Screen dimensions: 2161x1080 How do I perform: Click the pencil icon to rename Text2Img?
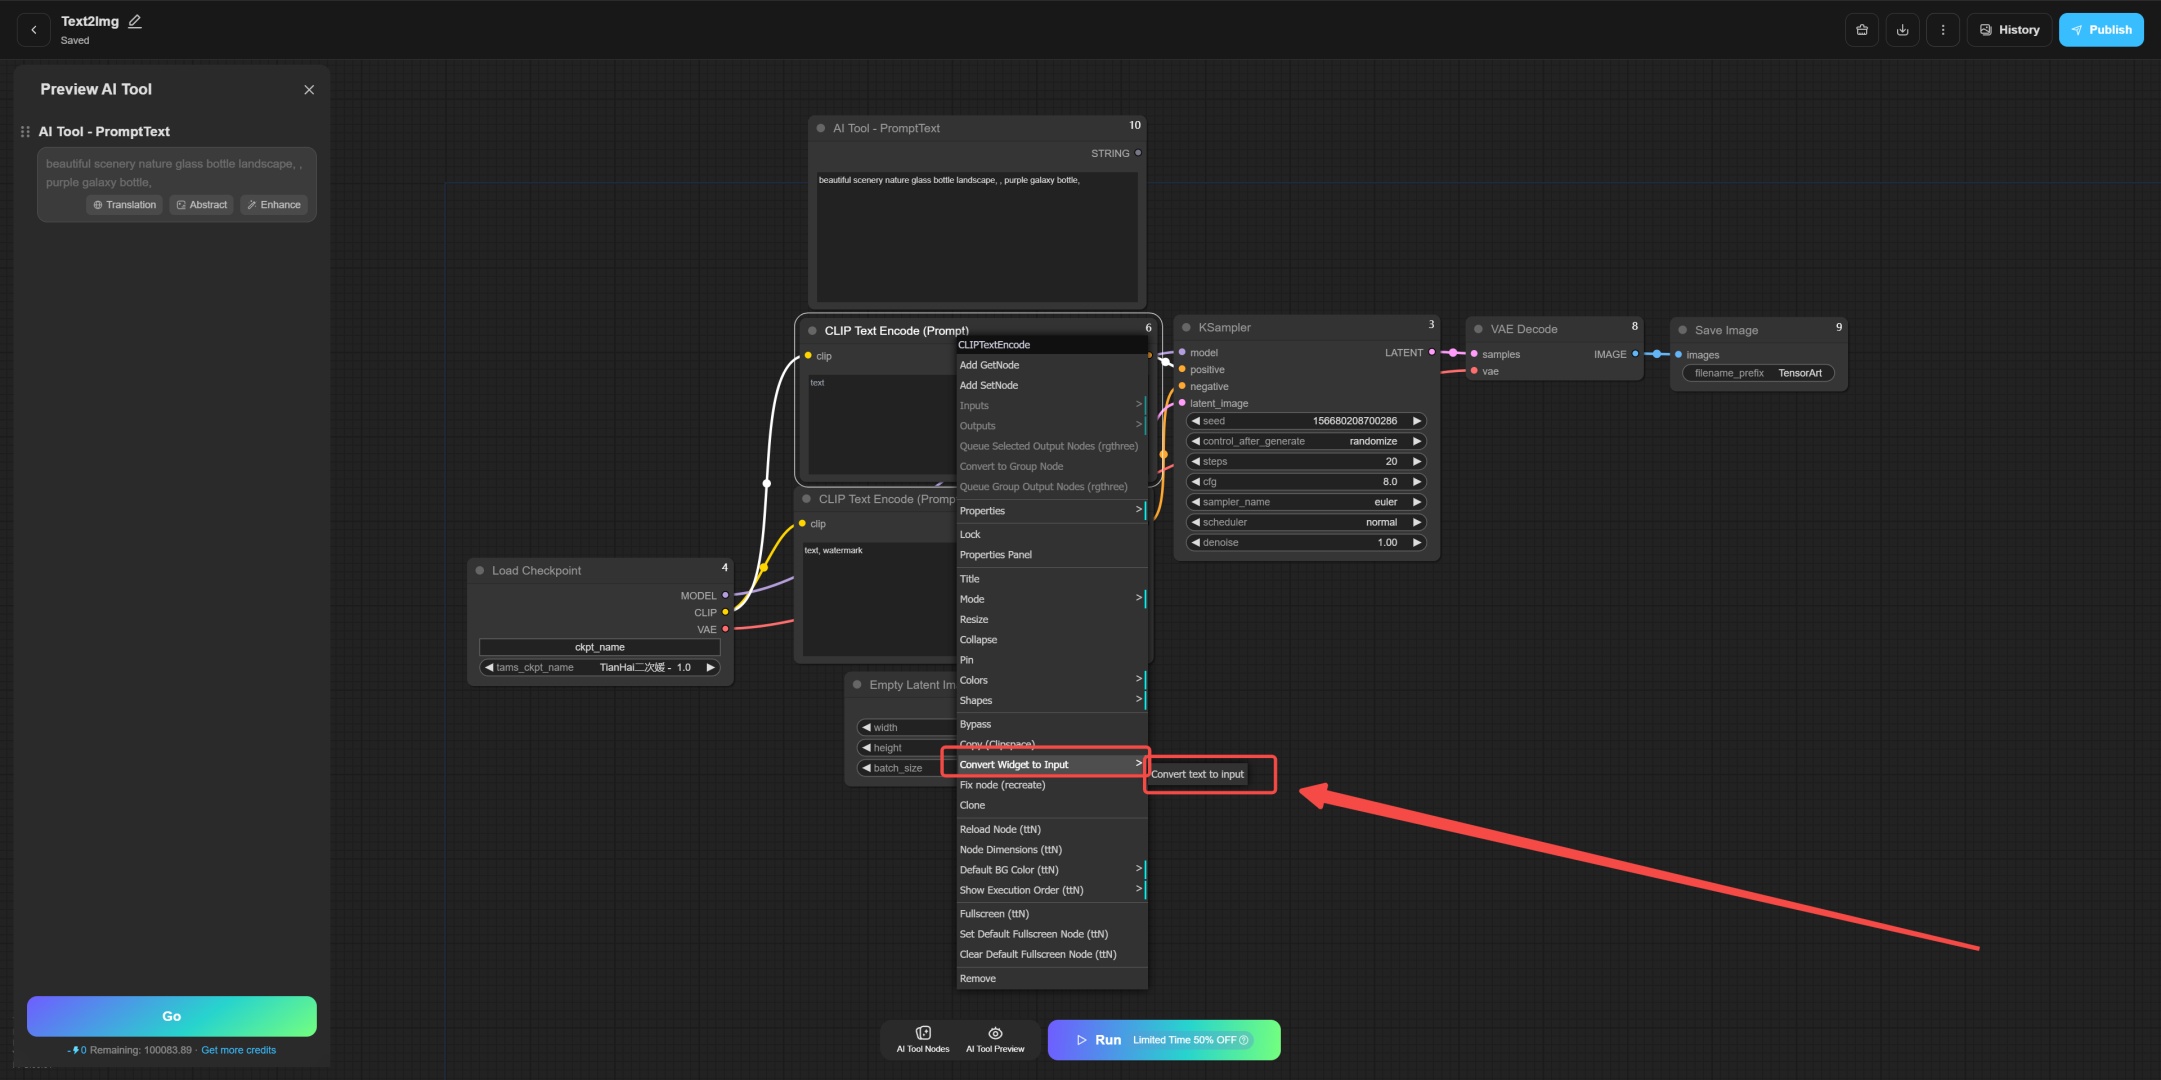coord(135,21)
